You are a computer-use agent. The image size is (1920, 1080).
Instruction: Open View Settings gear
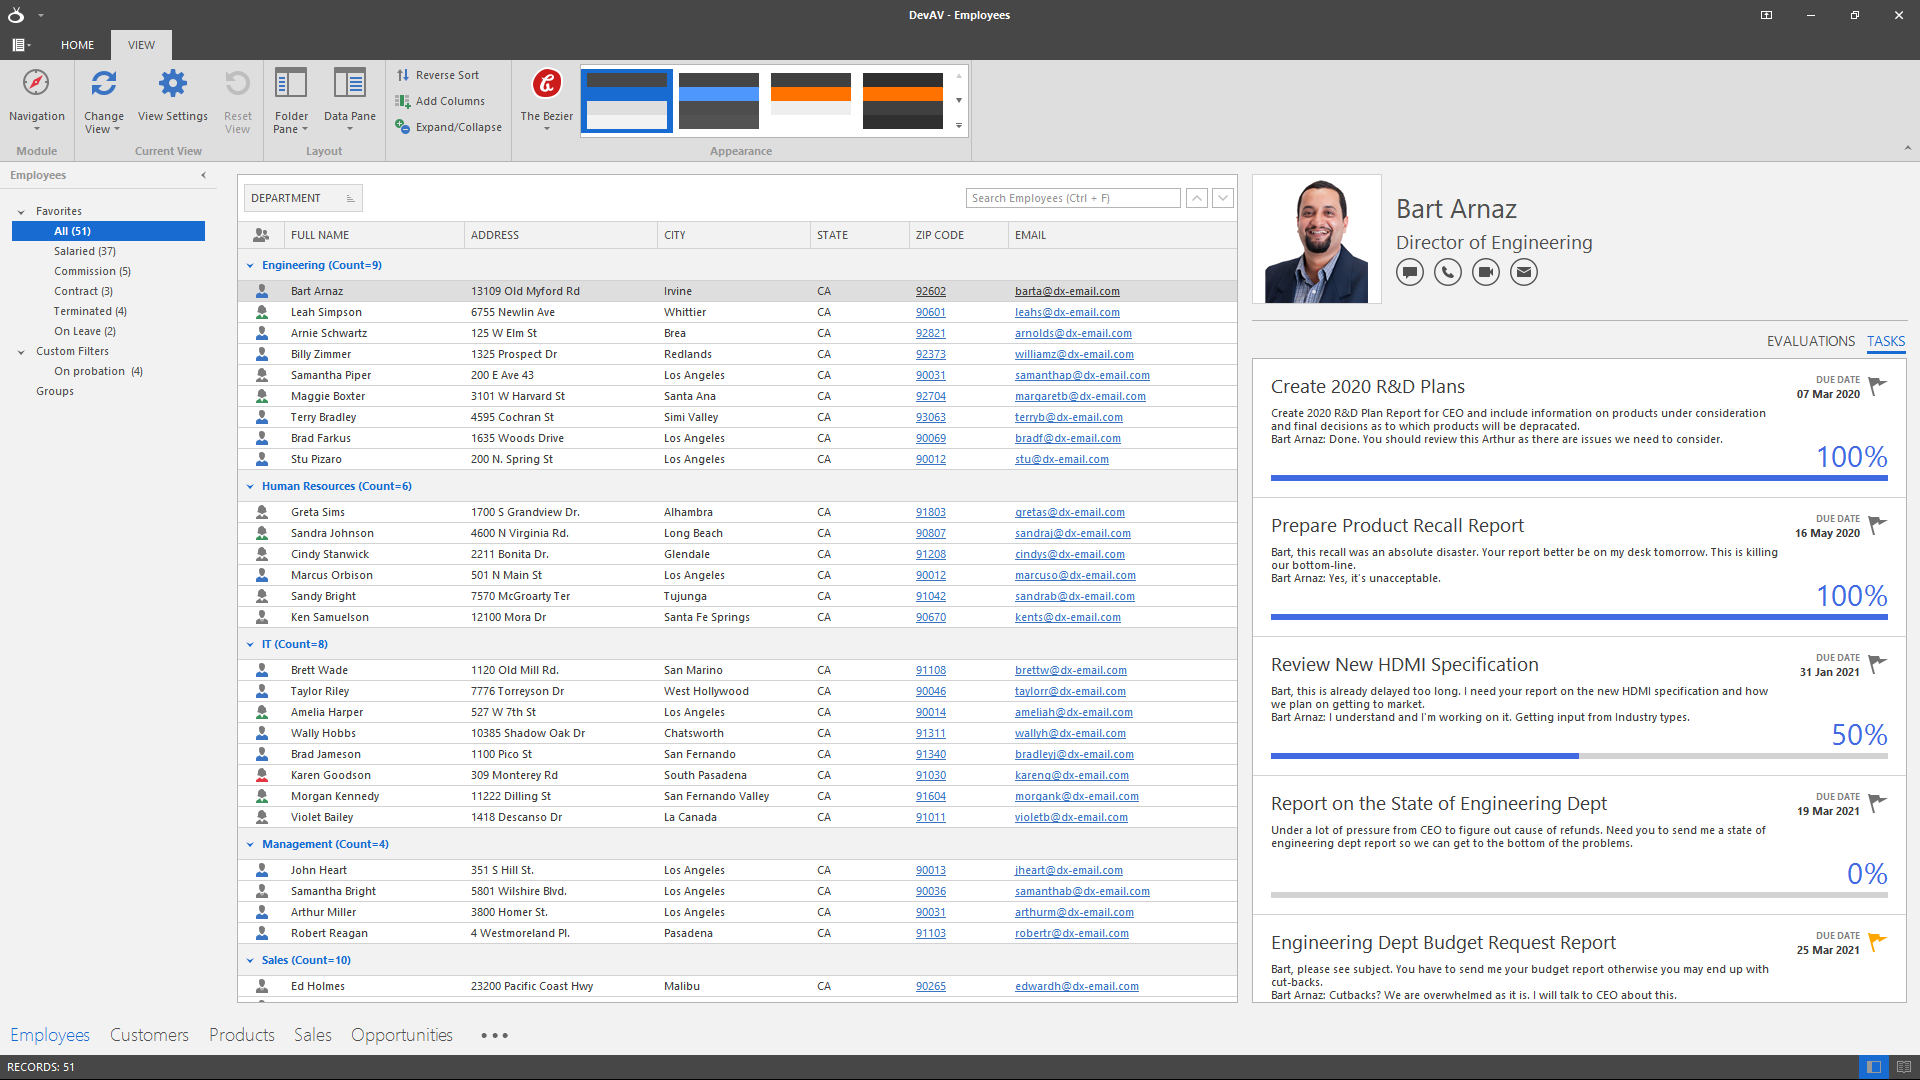[x=173, y=84]
